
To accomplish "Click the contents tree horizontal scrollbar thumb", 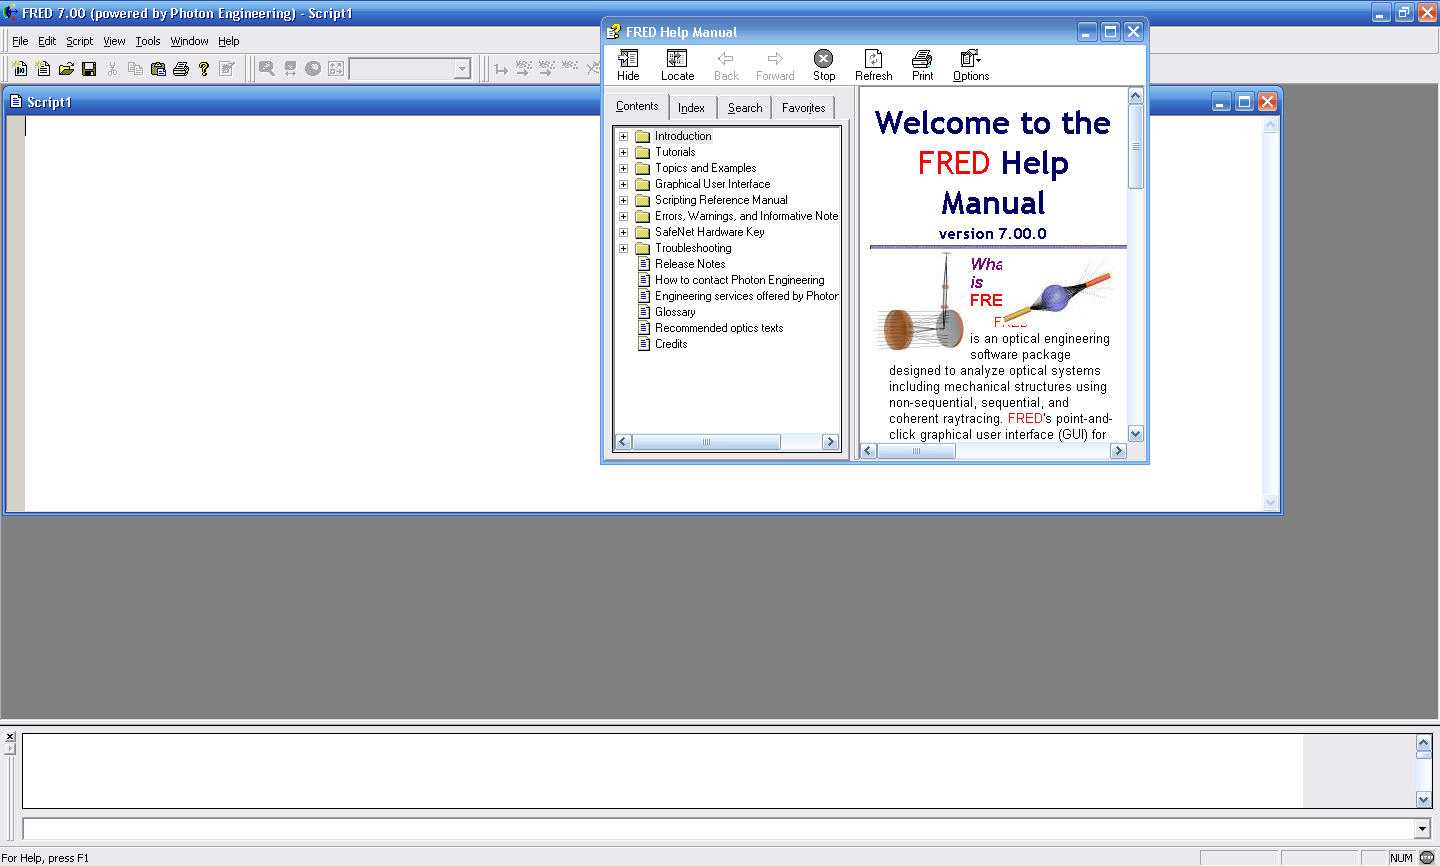I will 706,442.
